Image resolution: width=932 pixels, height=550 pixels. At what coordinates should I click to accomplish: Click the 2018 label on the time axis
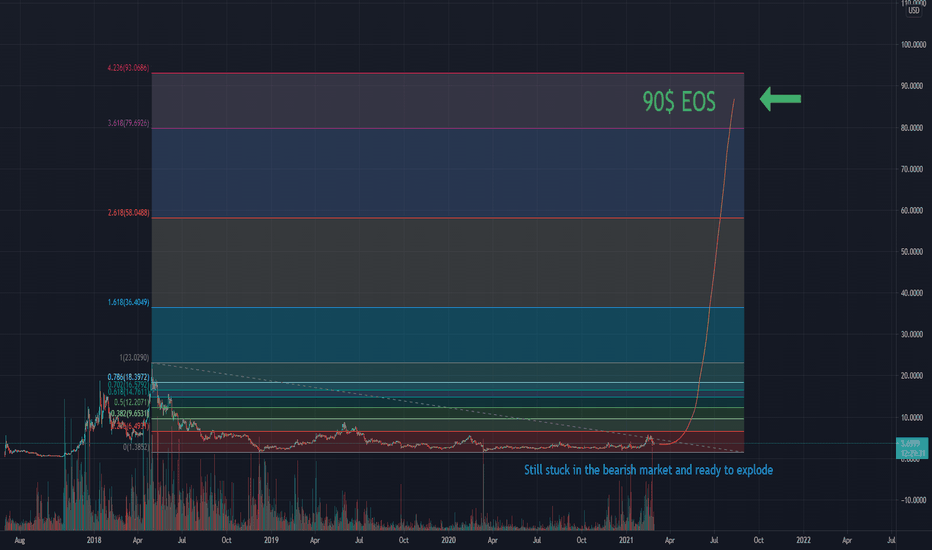click(x=94, y=540)
